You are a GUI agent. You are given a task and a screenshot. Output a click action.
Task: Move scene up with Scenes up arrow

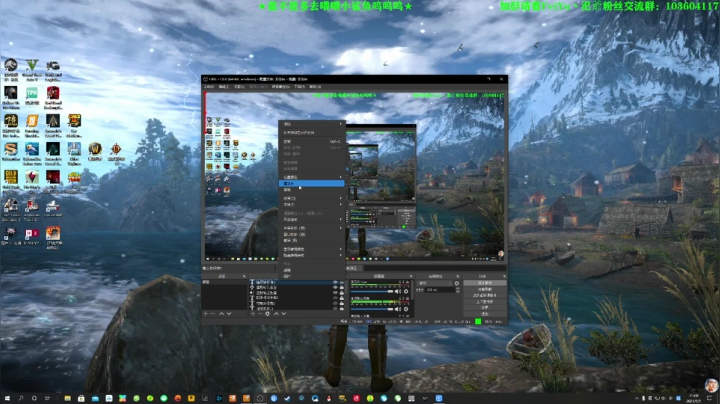[221, 314]
